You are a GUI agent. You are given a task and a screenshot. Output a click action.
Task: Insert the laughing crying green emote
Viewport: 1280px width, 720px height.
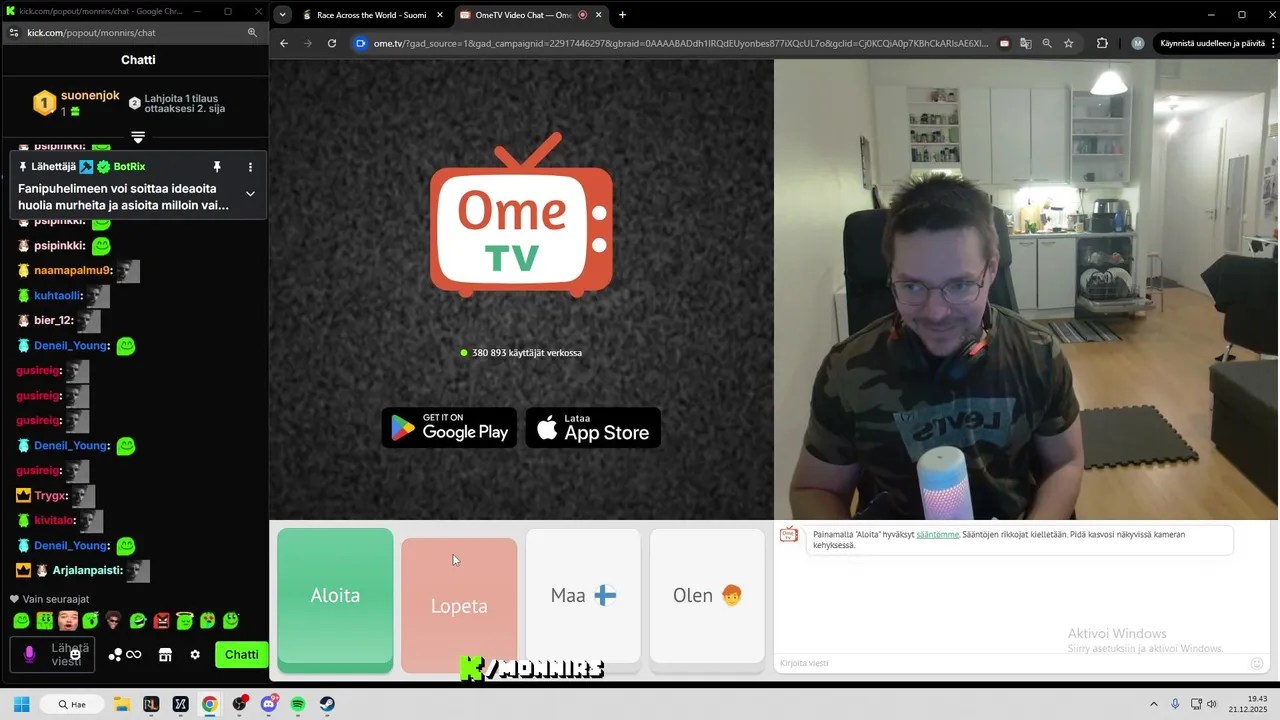(138, 621)
